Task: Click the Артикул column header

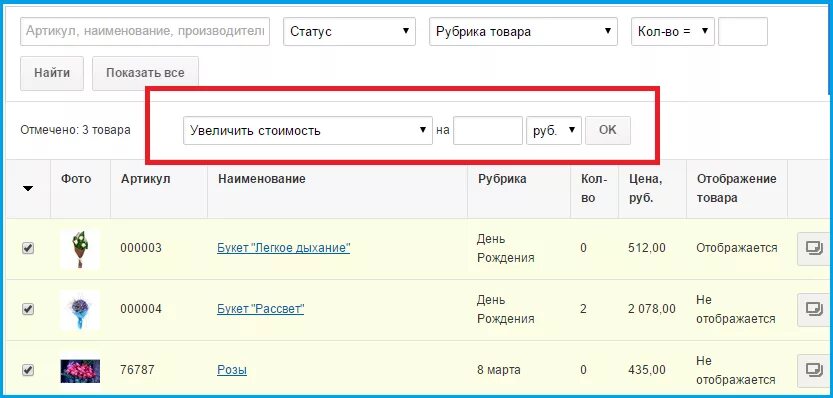Action: coord(146,179)
